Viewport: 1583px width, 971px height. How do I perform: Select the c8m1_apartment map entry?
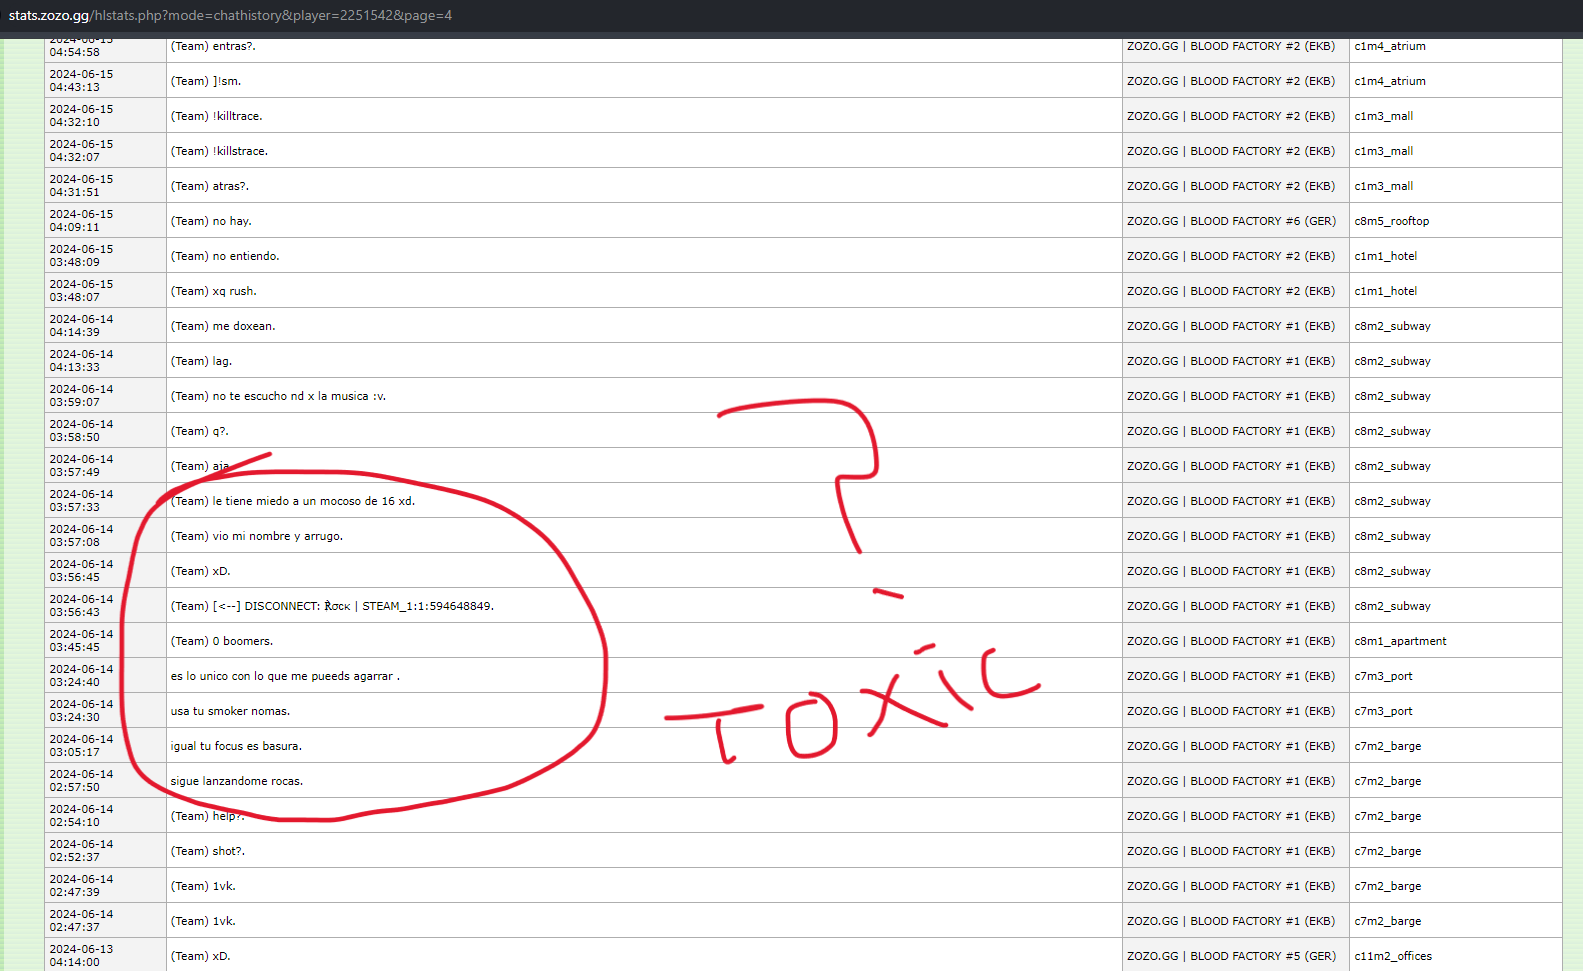(x=1400, y=641)
